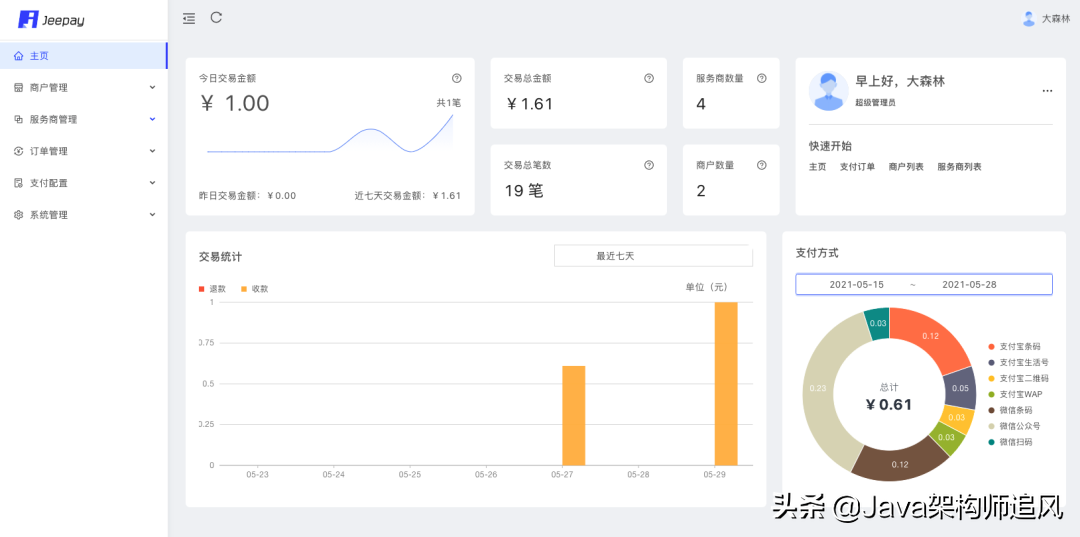Click the 近七天交易金额：¥1.61 text
The height and width of the screenshot is (537, 1080).
(x=408, y=196)
